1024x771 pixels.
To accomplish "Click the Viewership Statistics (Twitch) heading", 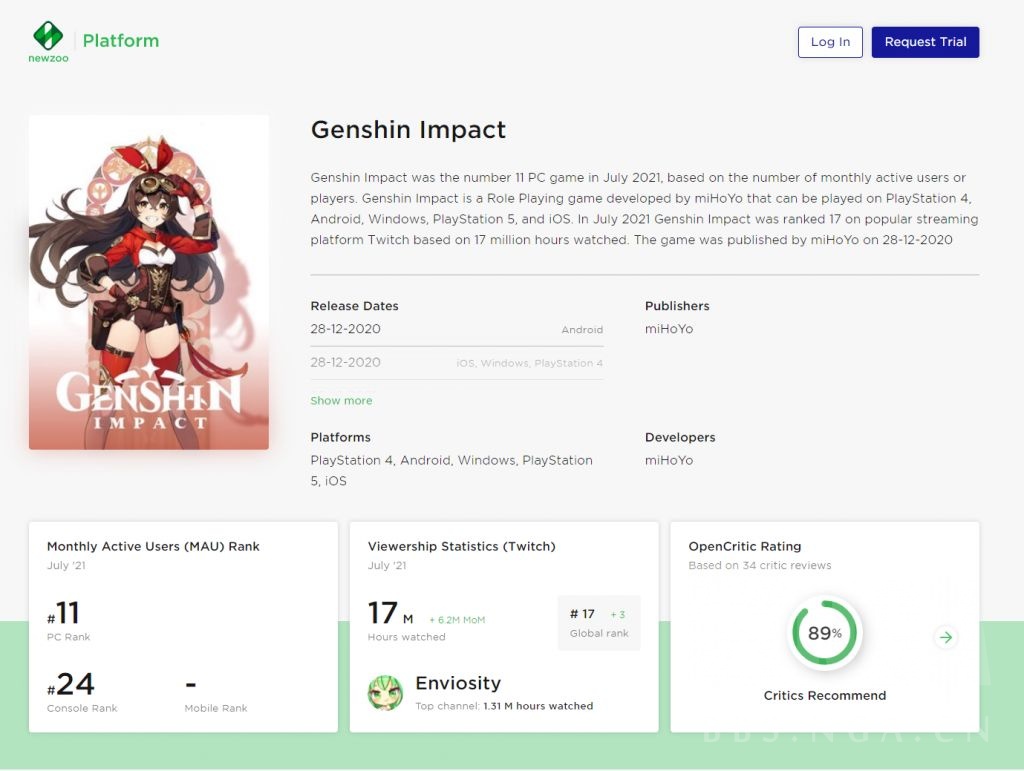I will click(461, 546).
